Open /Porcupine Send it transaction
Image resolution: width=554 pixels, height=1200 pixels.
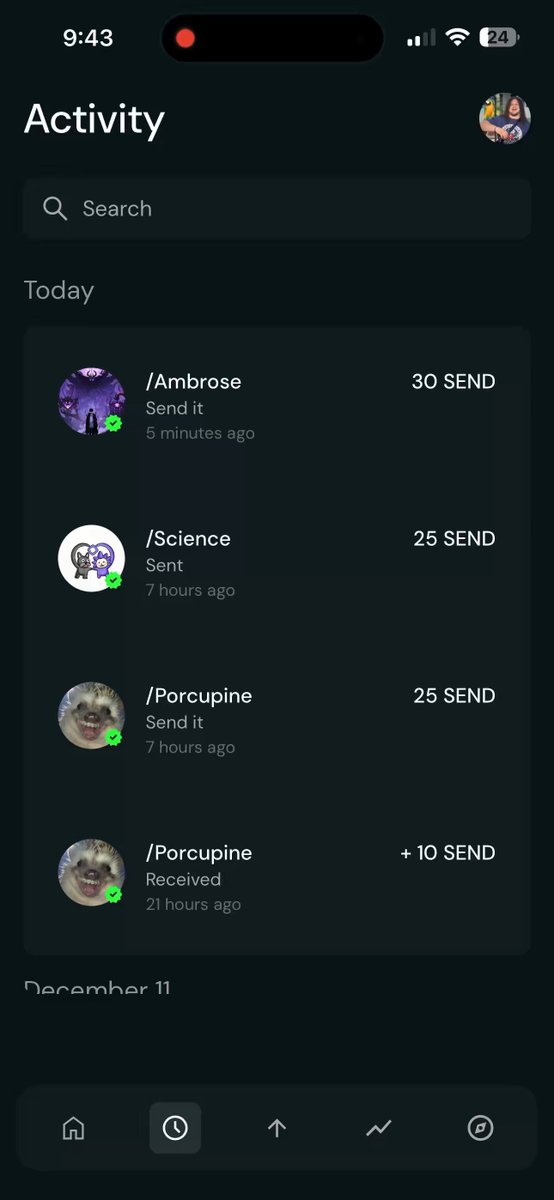(x=277, y=719)
